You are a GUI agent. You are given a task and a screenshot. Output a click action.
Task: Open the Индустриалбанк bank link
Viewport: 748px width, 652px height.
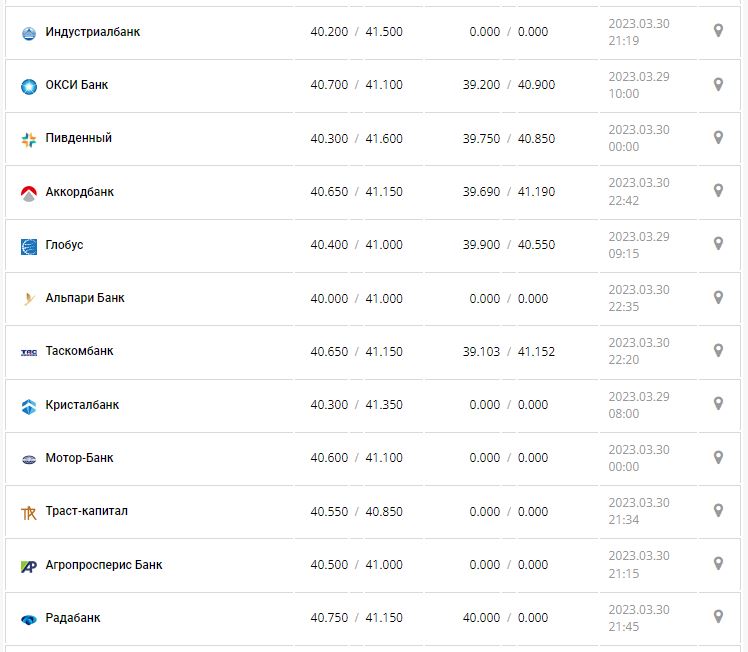[93, 32]
